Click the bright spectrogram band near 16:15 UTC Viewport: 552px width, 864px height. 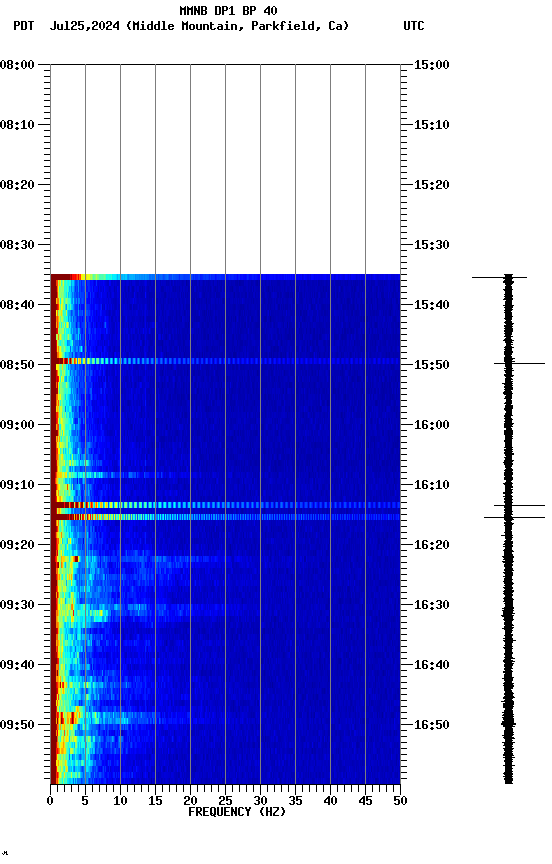(x=225, y=517)
